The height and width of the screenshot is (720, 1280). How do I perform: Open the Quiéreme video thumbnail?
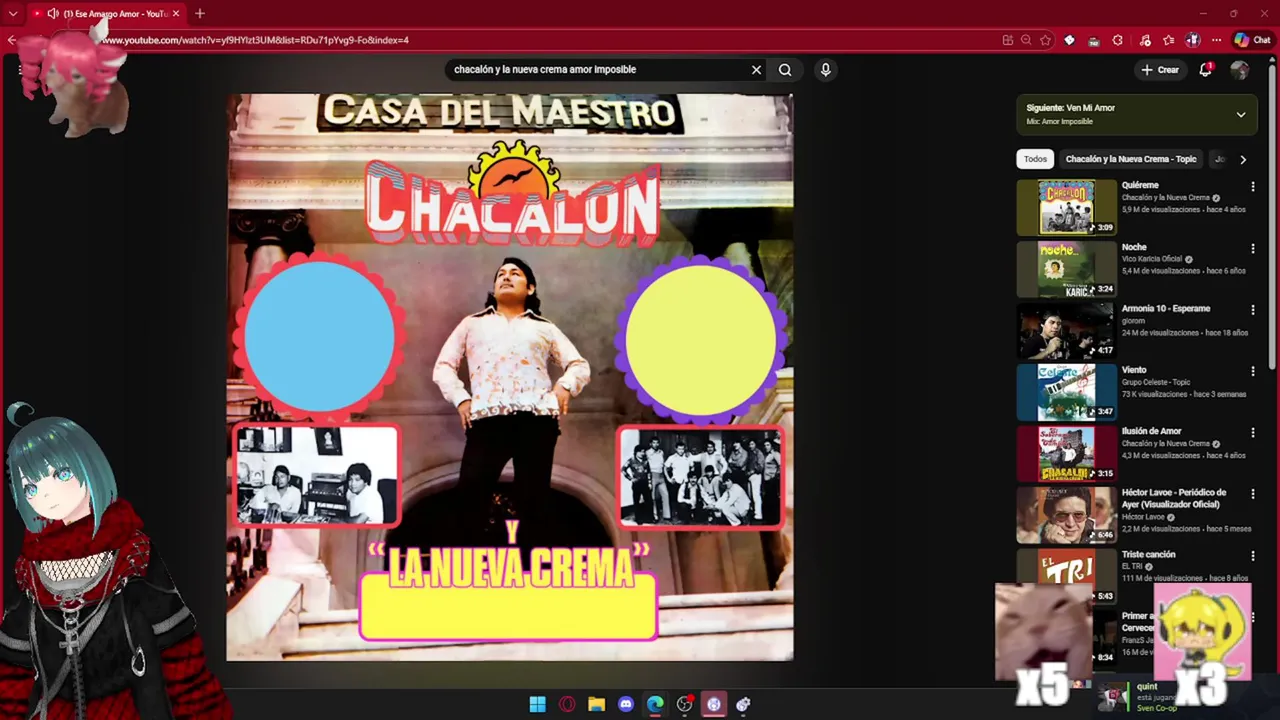click(1066, 207)
